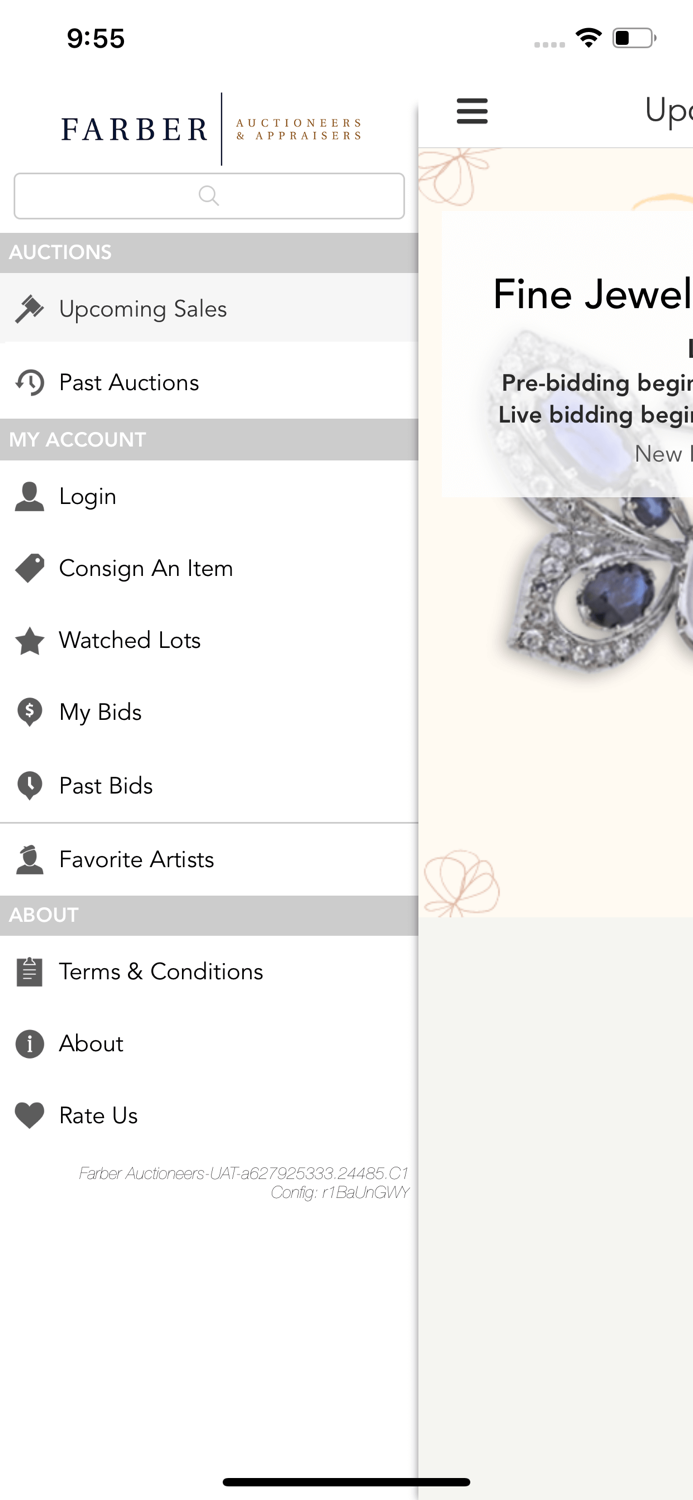Tap the clock pin icon for Past Bids

pos(30,786)
